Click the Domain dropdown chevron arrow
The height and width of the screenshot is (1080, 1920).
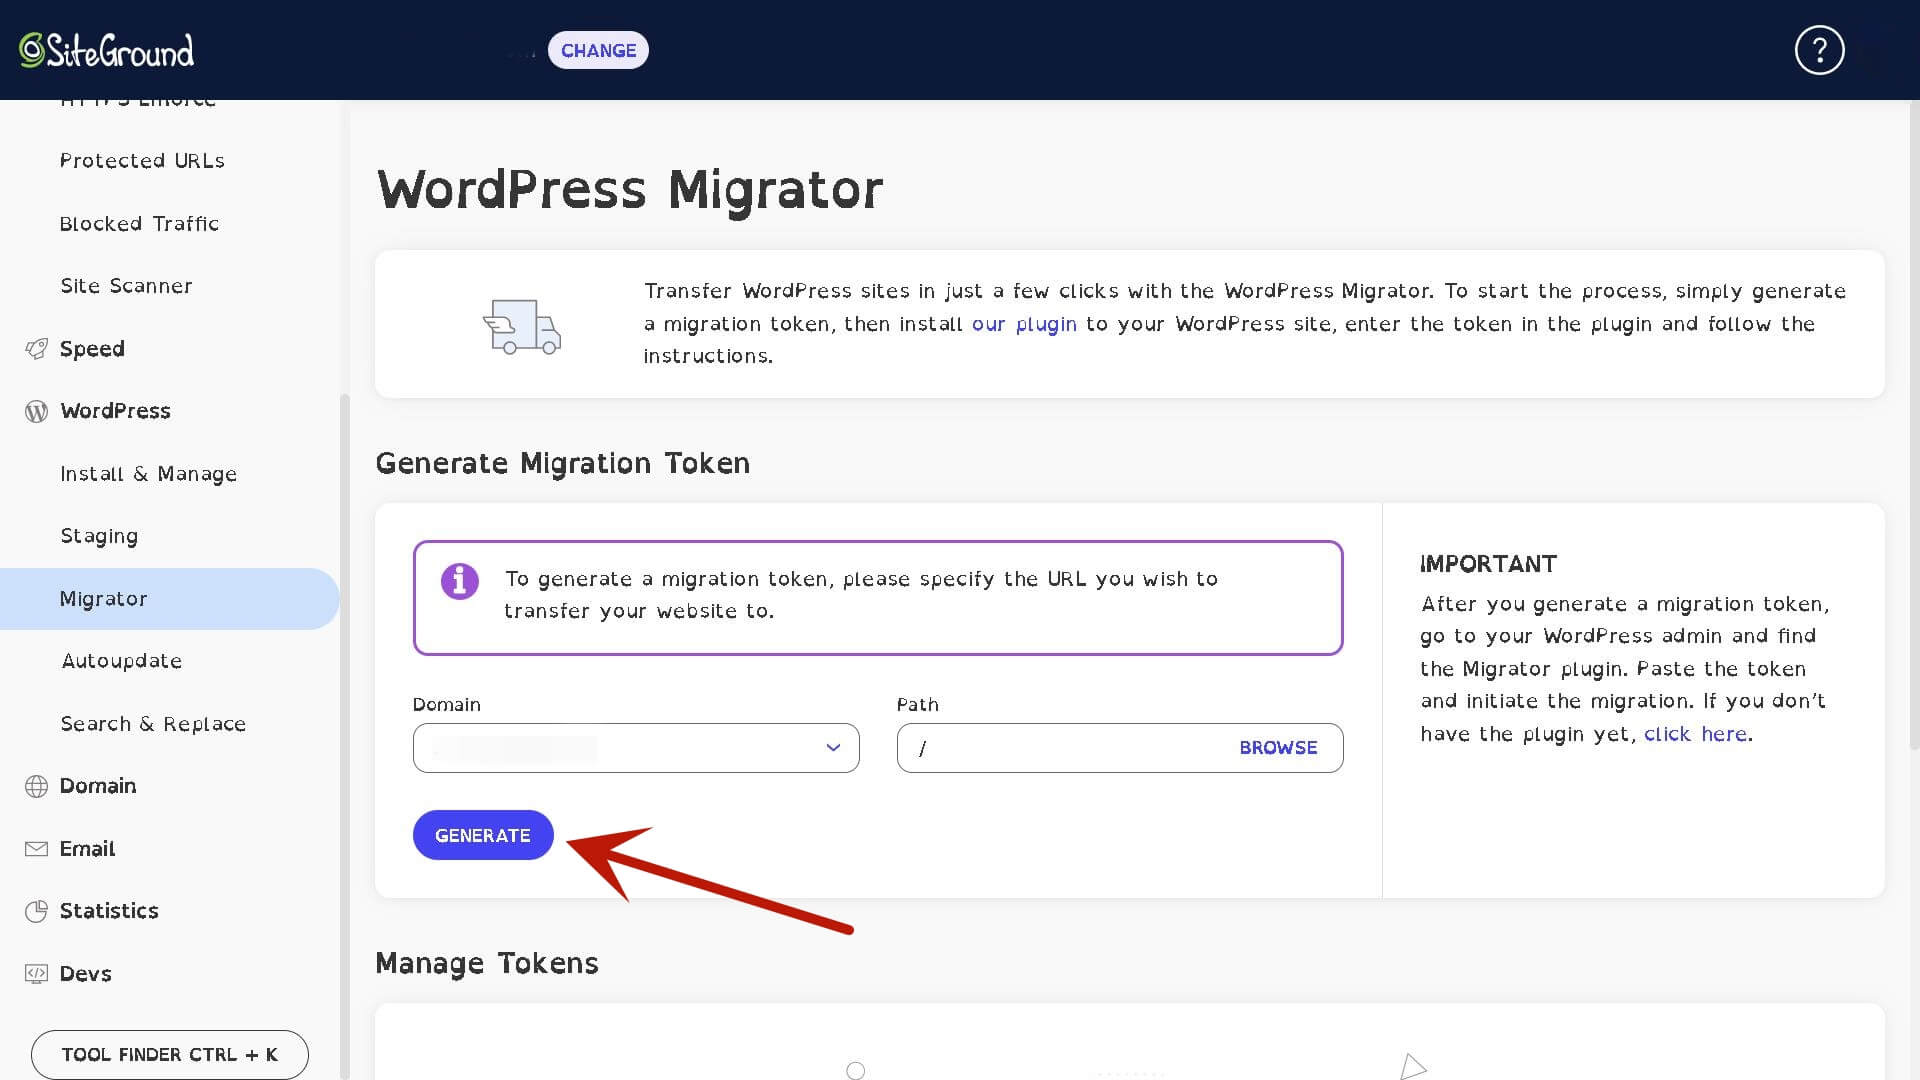click(x=833, y=748)
